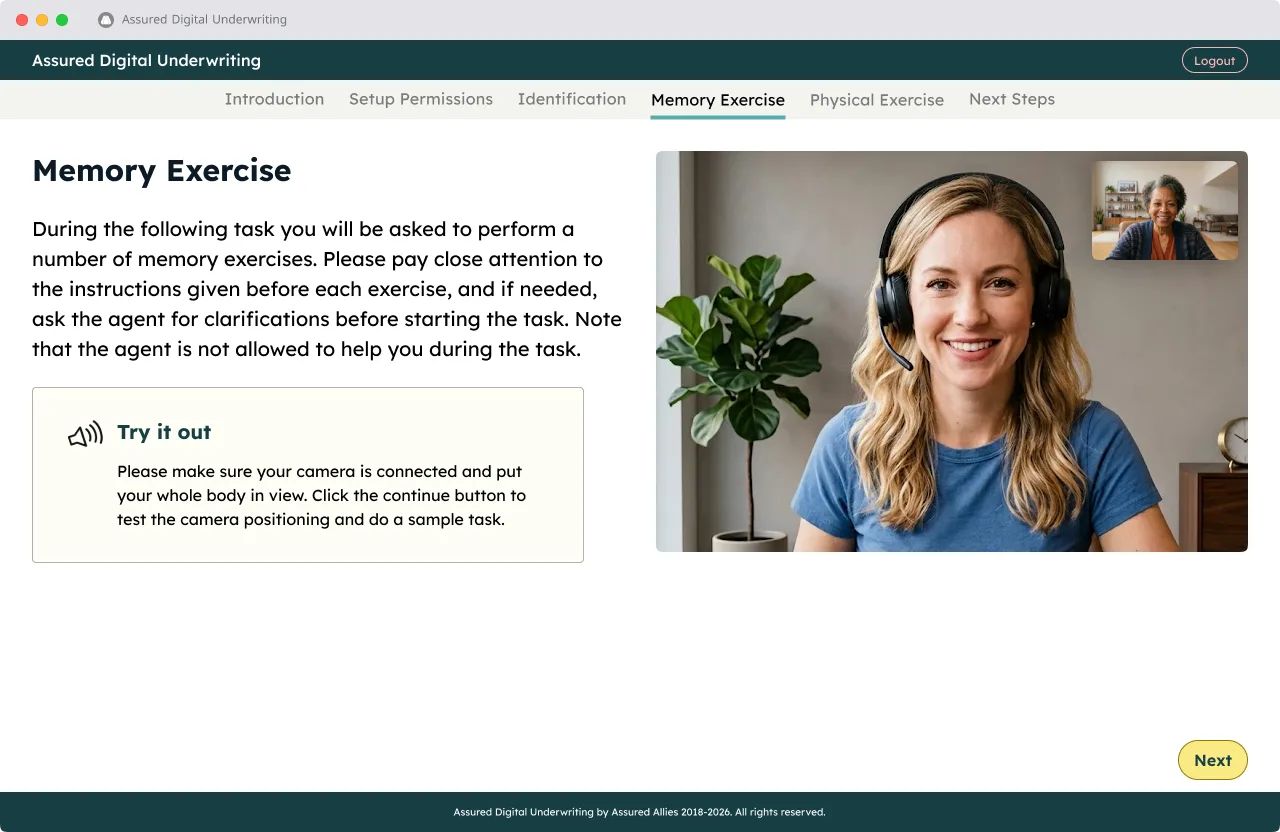Open the Physical Exercise tab
The height and width of the screenshot is (832, 1280).
(x=877, y=100)
